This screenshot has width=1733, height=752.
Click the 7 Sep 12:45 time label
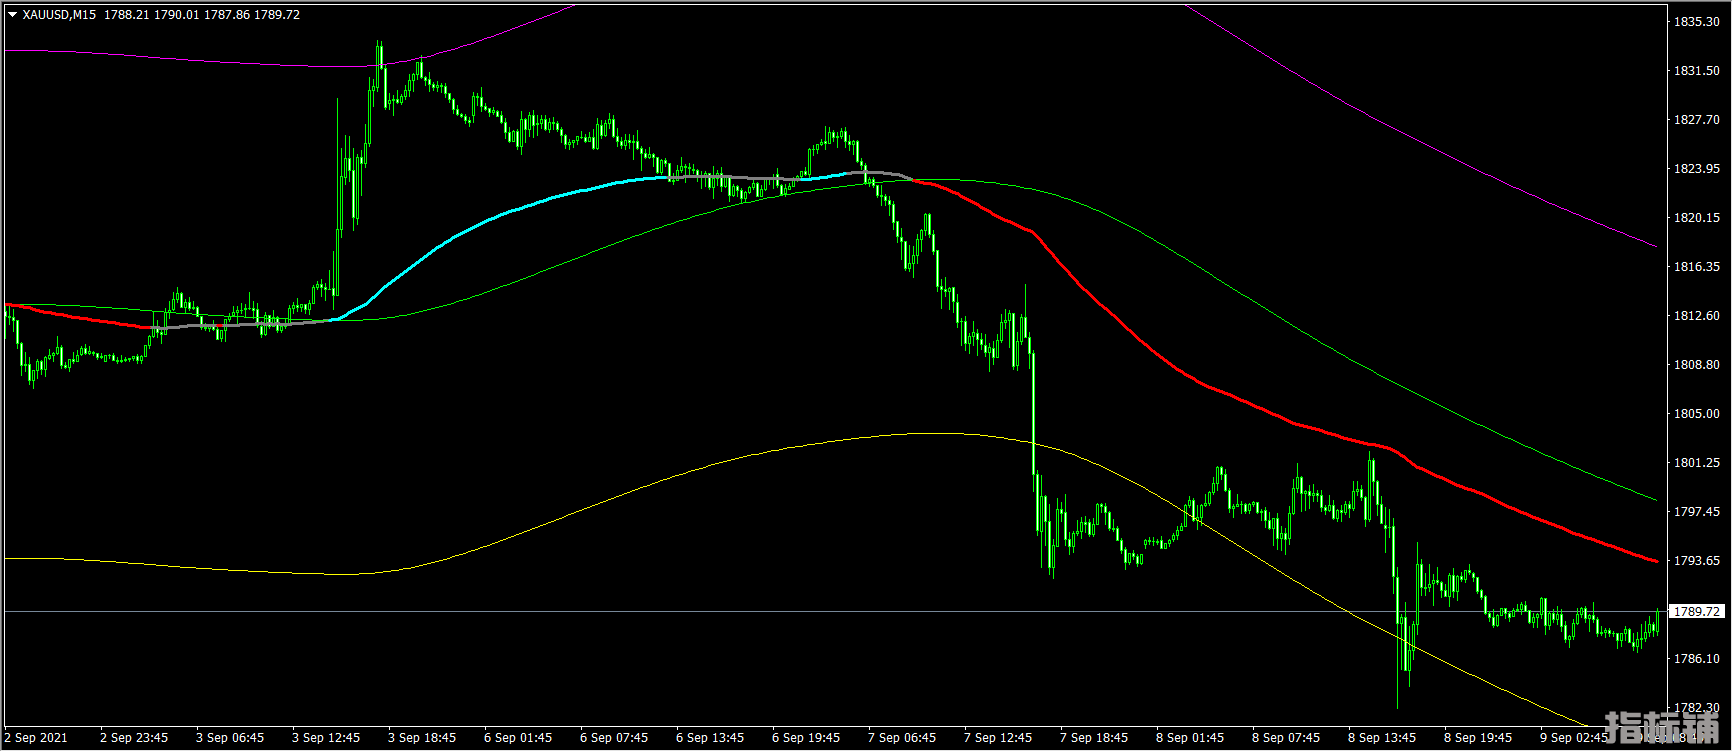[998, 738]
